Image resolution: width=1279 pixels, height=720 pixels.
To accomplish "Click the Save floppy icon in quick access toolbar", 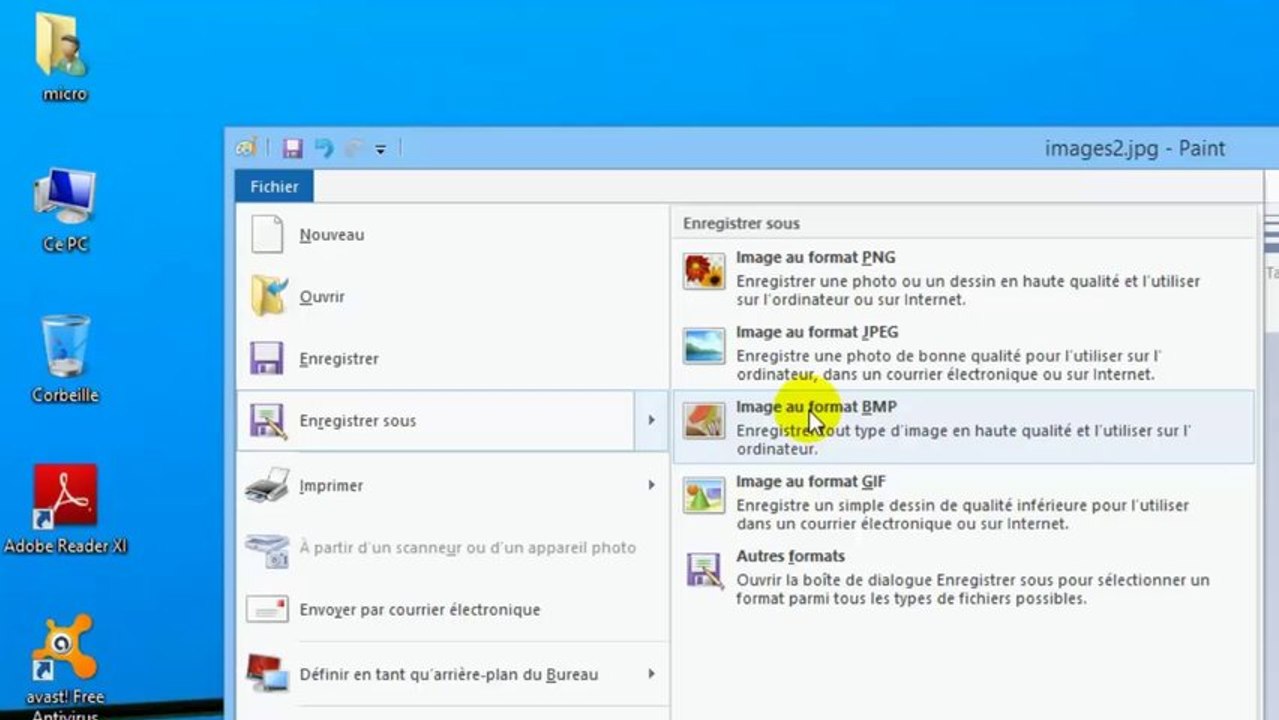I will 292,148.
